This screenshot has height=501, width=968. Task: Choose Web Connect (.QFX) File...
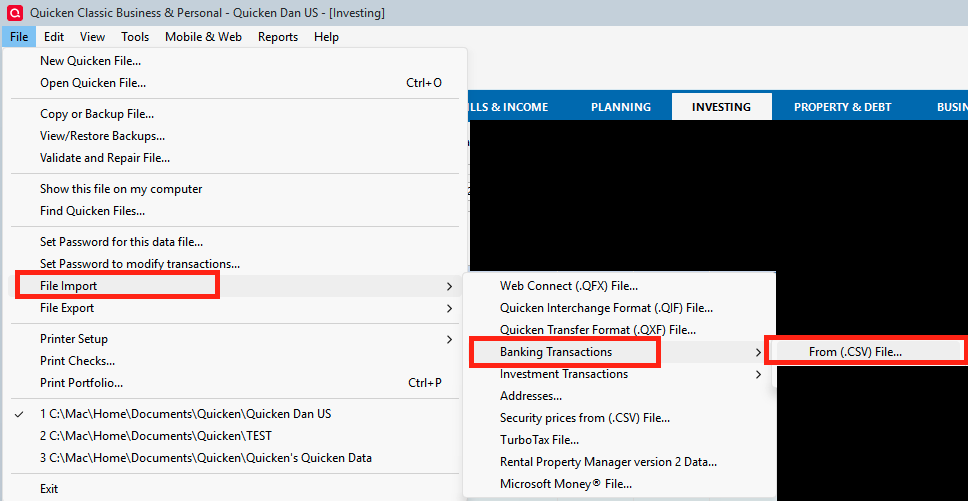click(619, 286)
